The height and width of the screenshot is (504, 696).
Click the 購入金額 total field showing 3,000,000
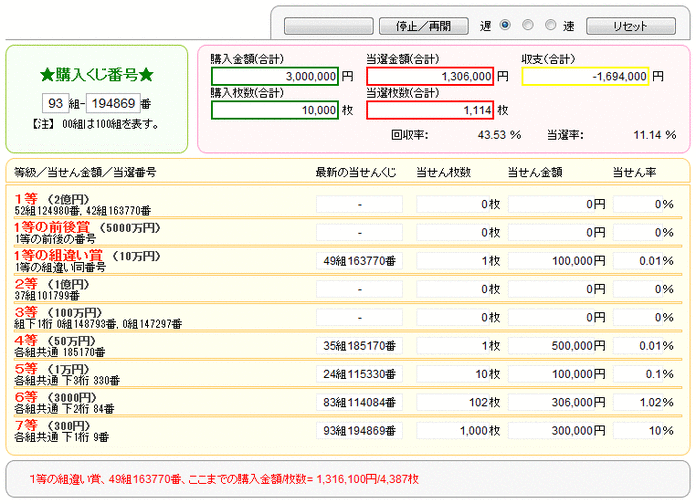[275, 76]
